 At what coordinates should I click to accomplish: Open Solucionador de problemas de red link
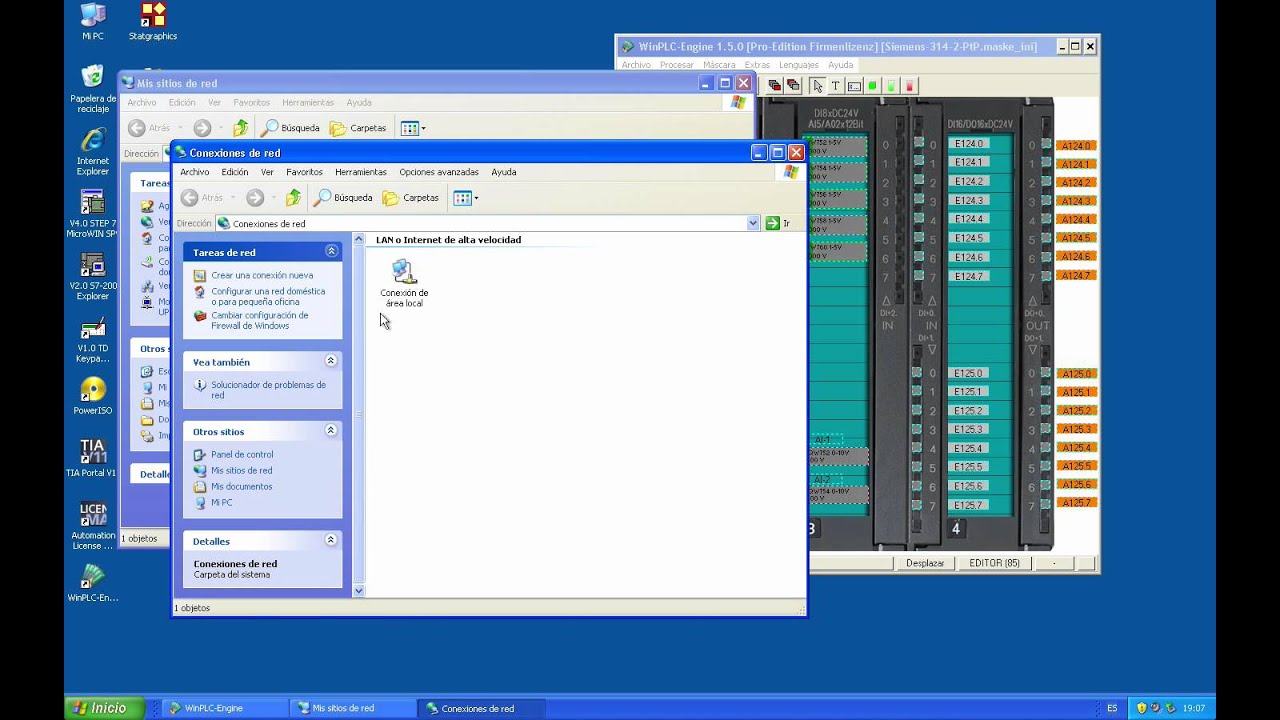[x=268, y=390]
